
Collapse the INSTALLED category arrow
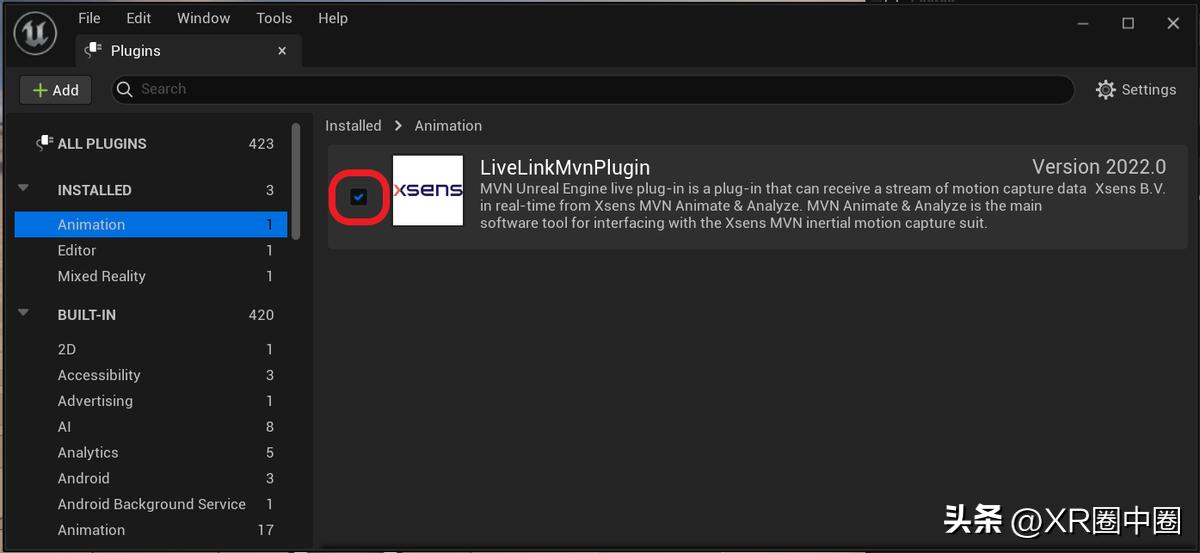click(24, 188)
